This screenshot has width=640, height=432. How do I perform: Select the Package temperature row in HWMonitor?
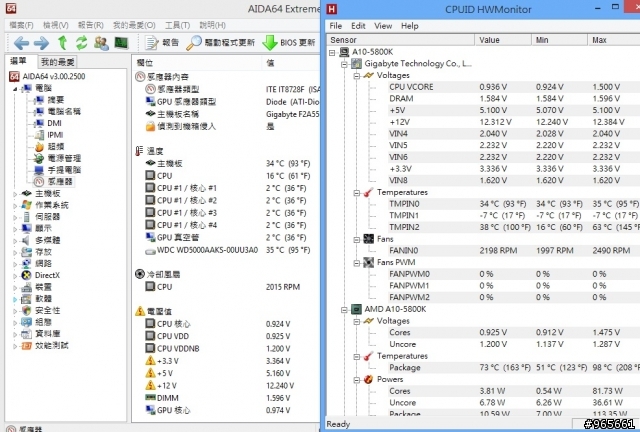[x=513, y=367]
